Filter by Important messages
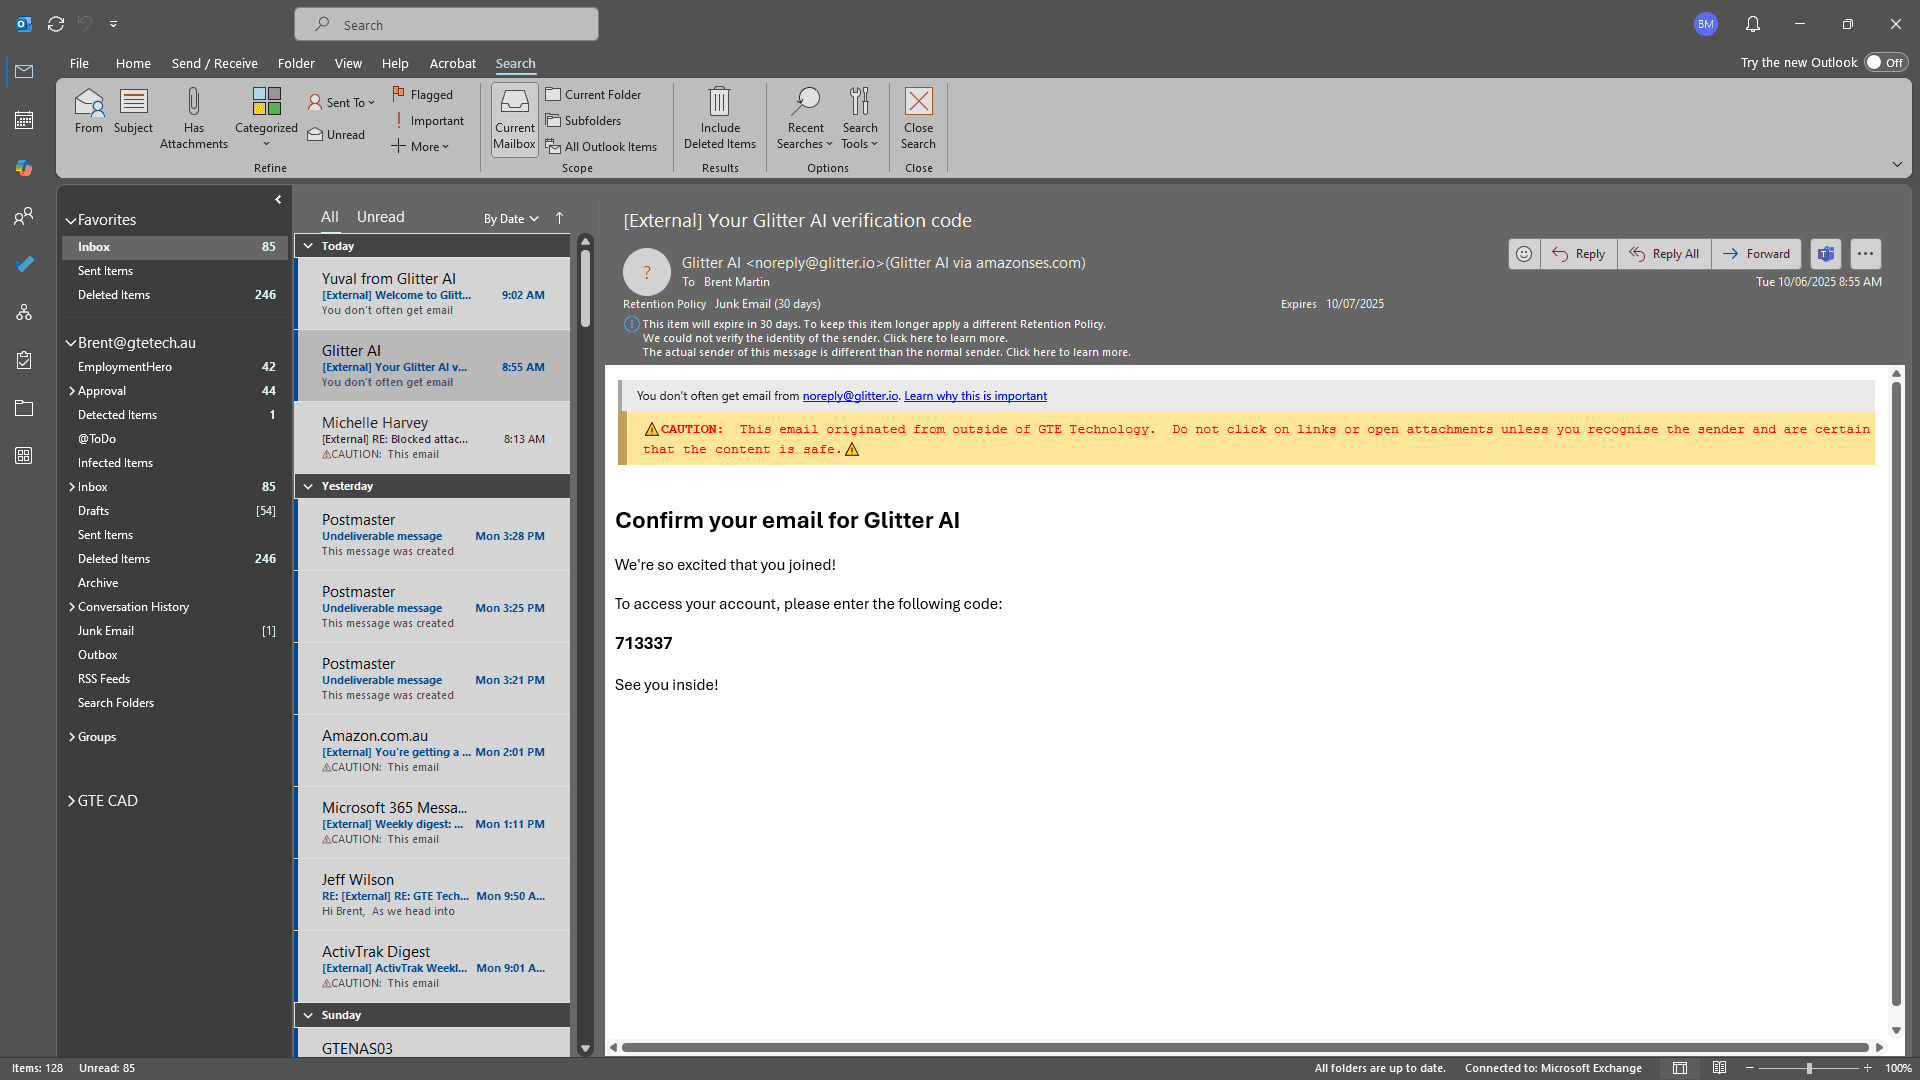This screenshot has width=1920, height=1080. pos(428,120)
